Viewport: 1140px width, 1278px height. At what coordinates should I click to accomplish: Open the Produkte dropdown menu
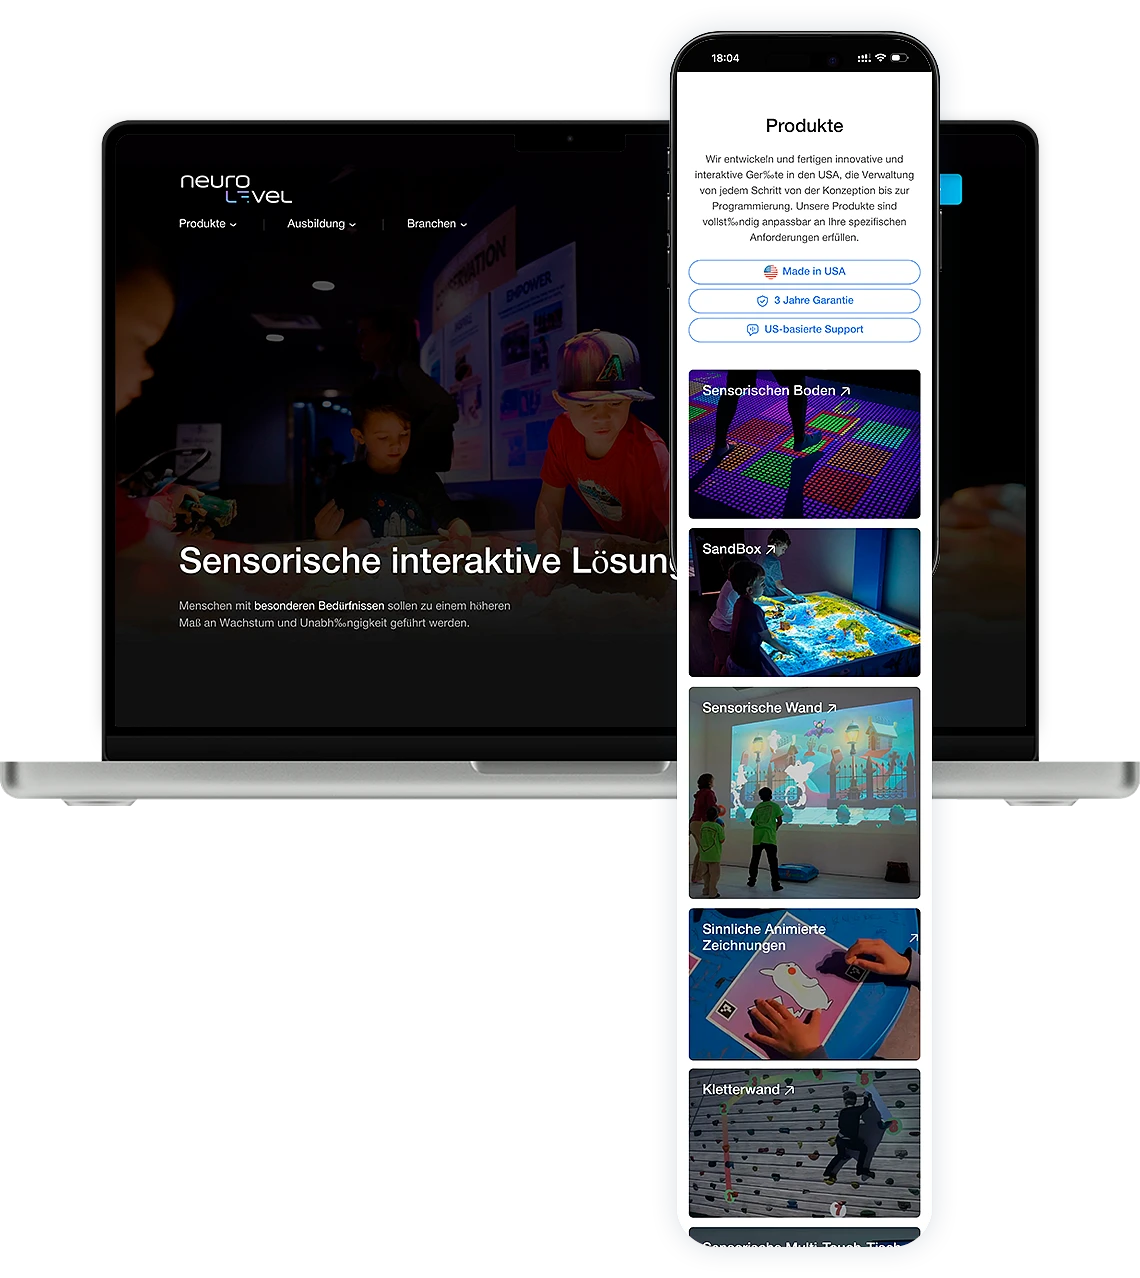[x=208, y=224]
